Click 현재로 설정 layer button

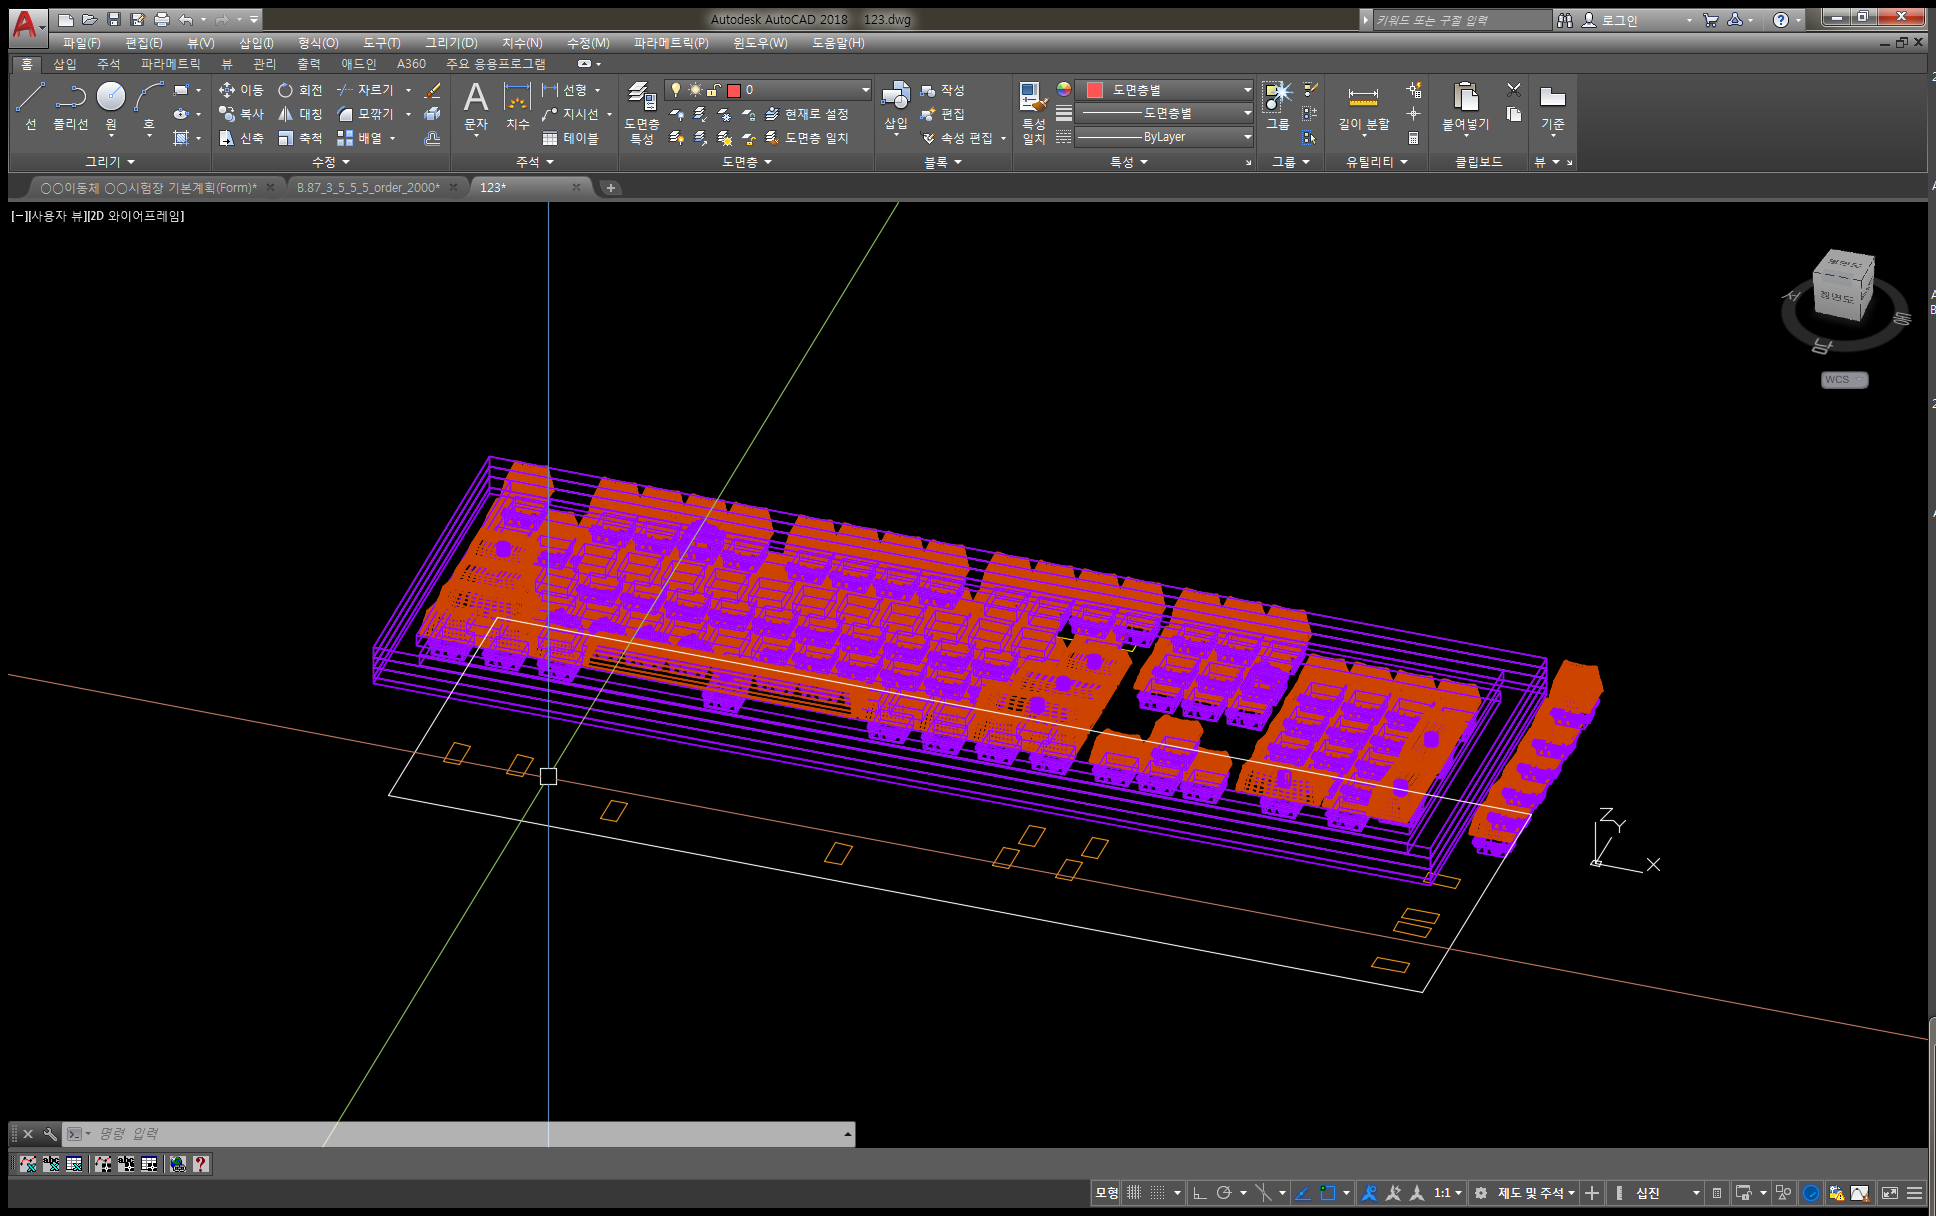[807, 114]
